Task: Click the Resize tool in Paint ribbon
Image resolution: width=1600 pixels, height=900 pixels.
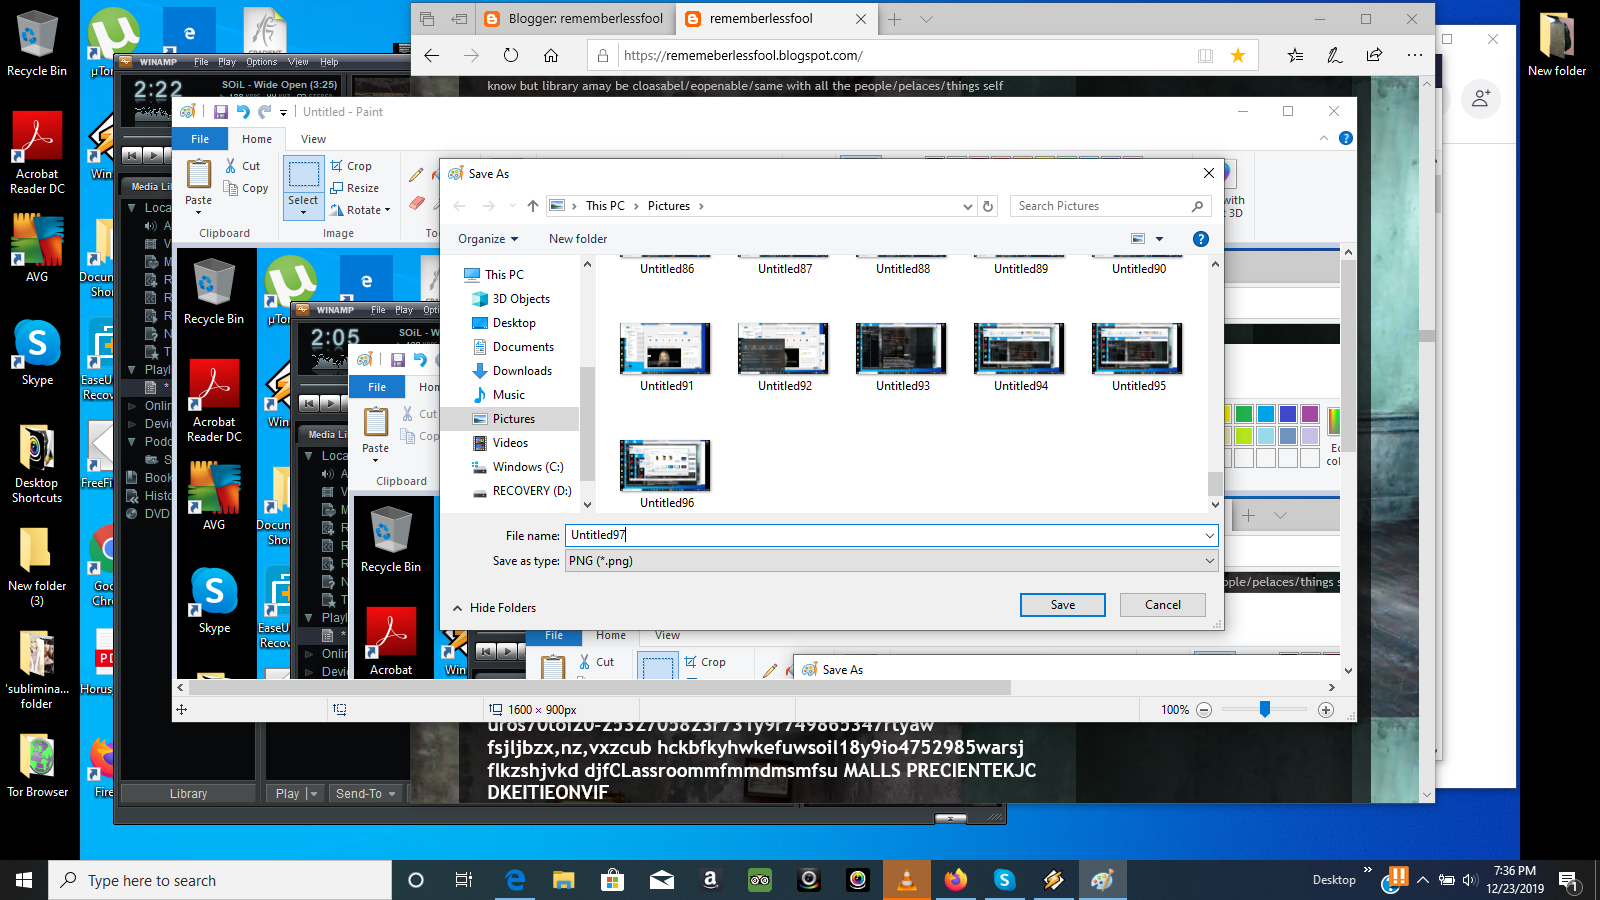Action: click(355, 188)
